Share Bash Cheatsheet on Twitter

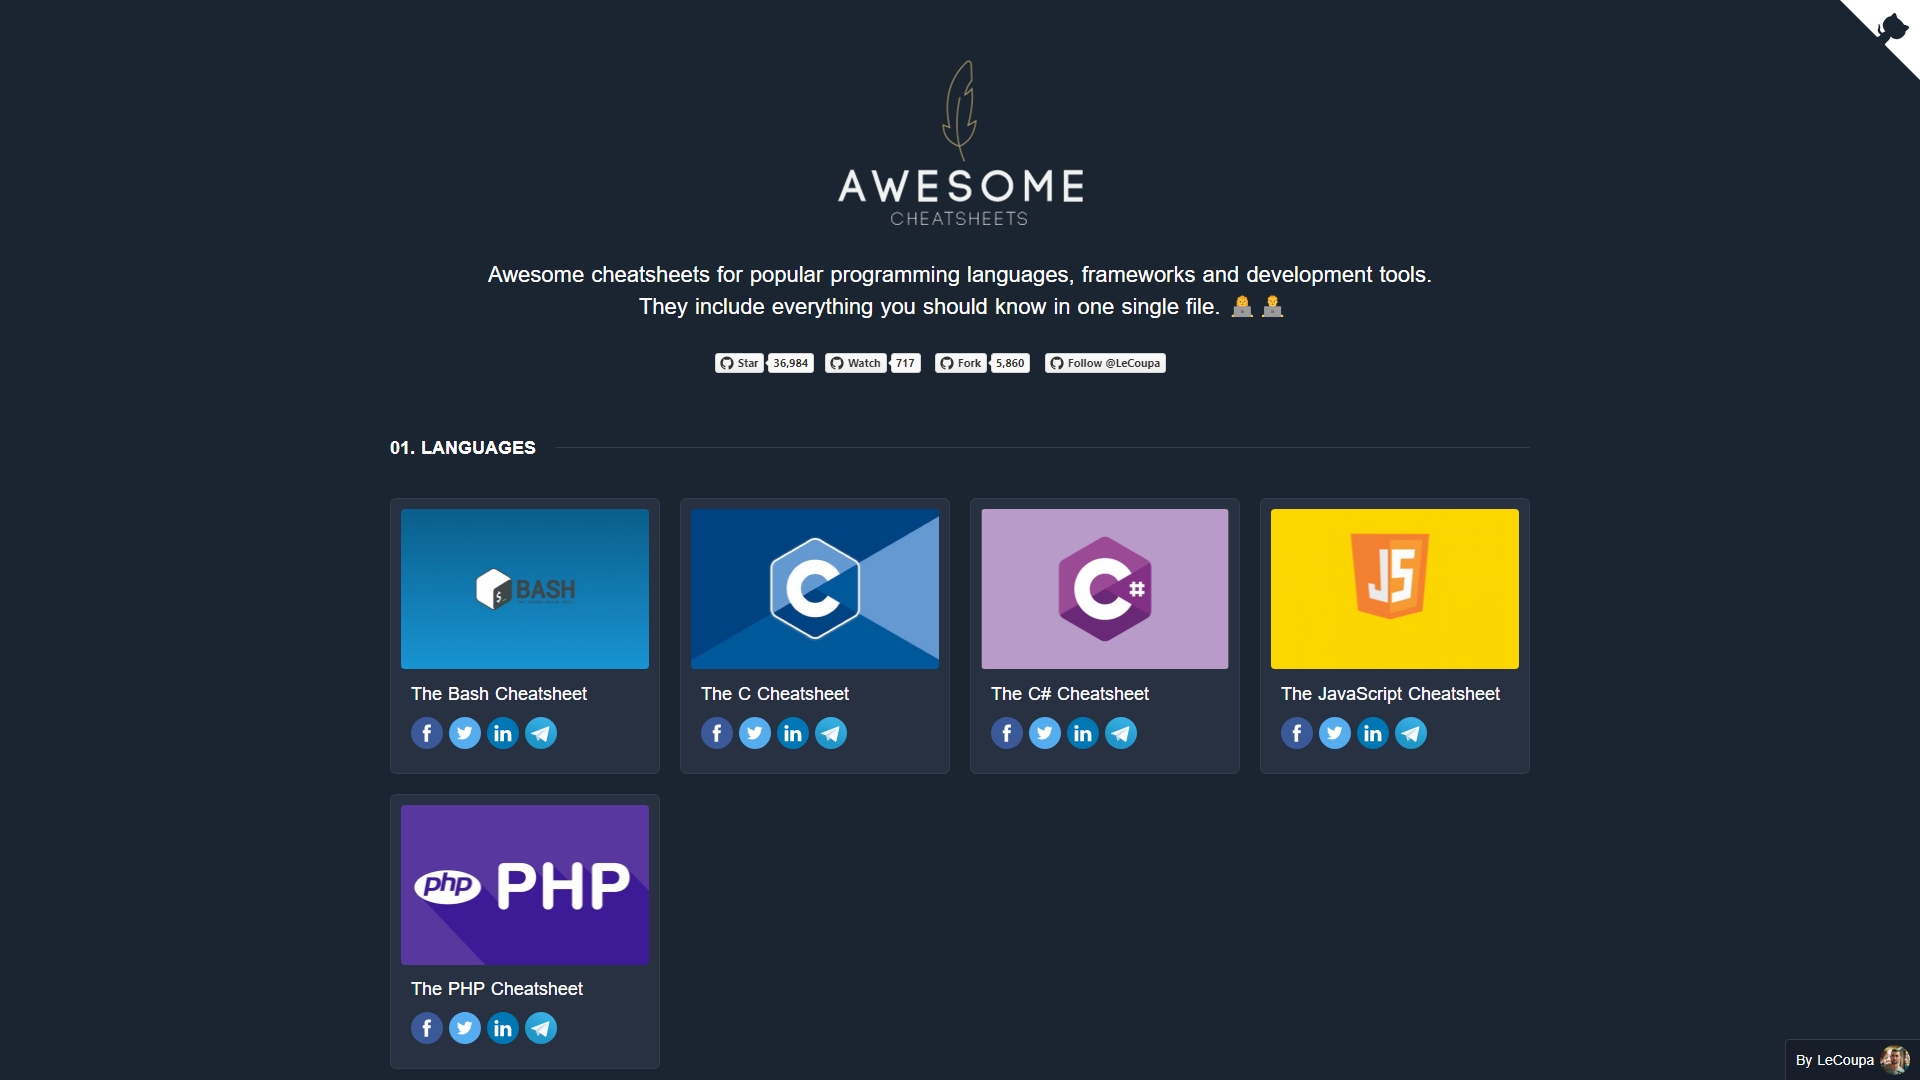465,733
